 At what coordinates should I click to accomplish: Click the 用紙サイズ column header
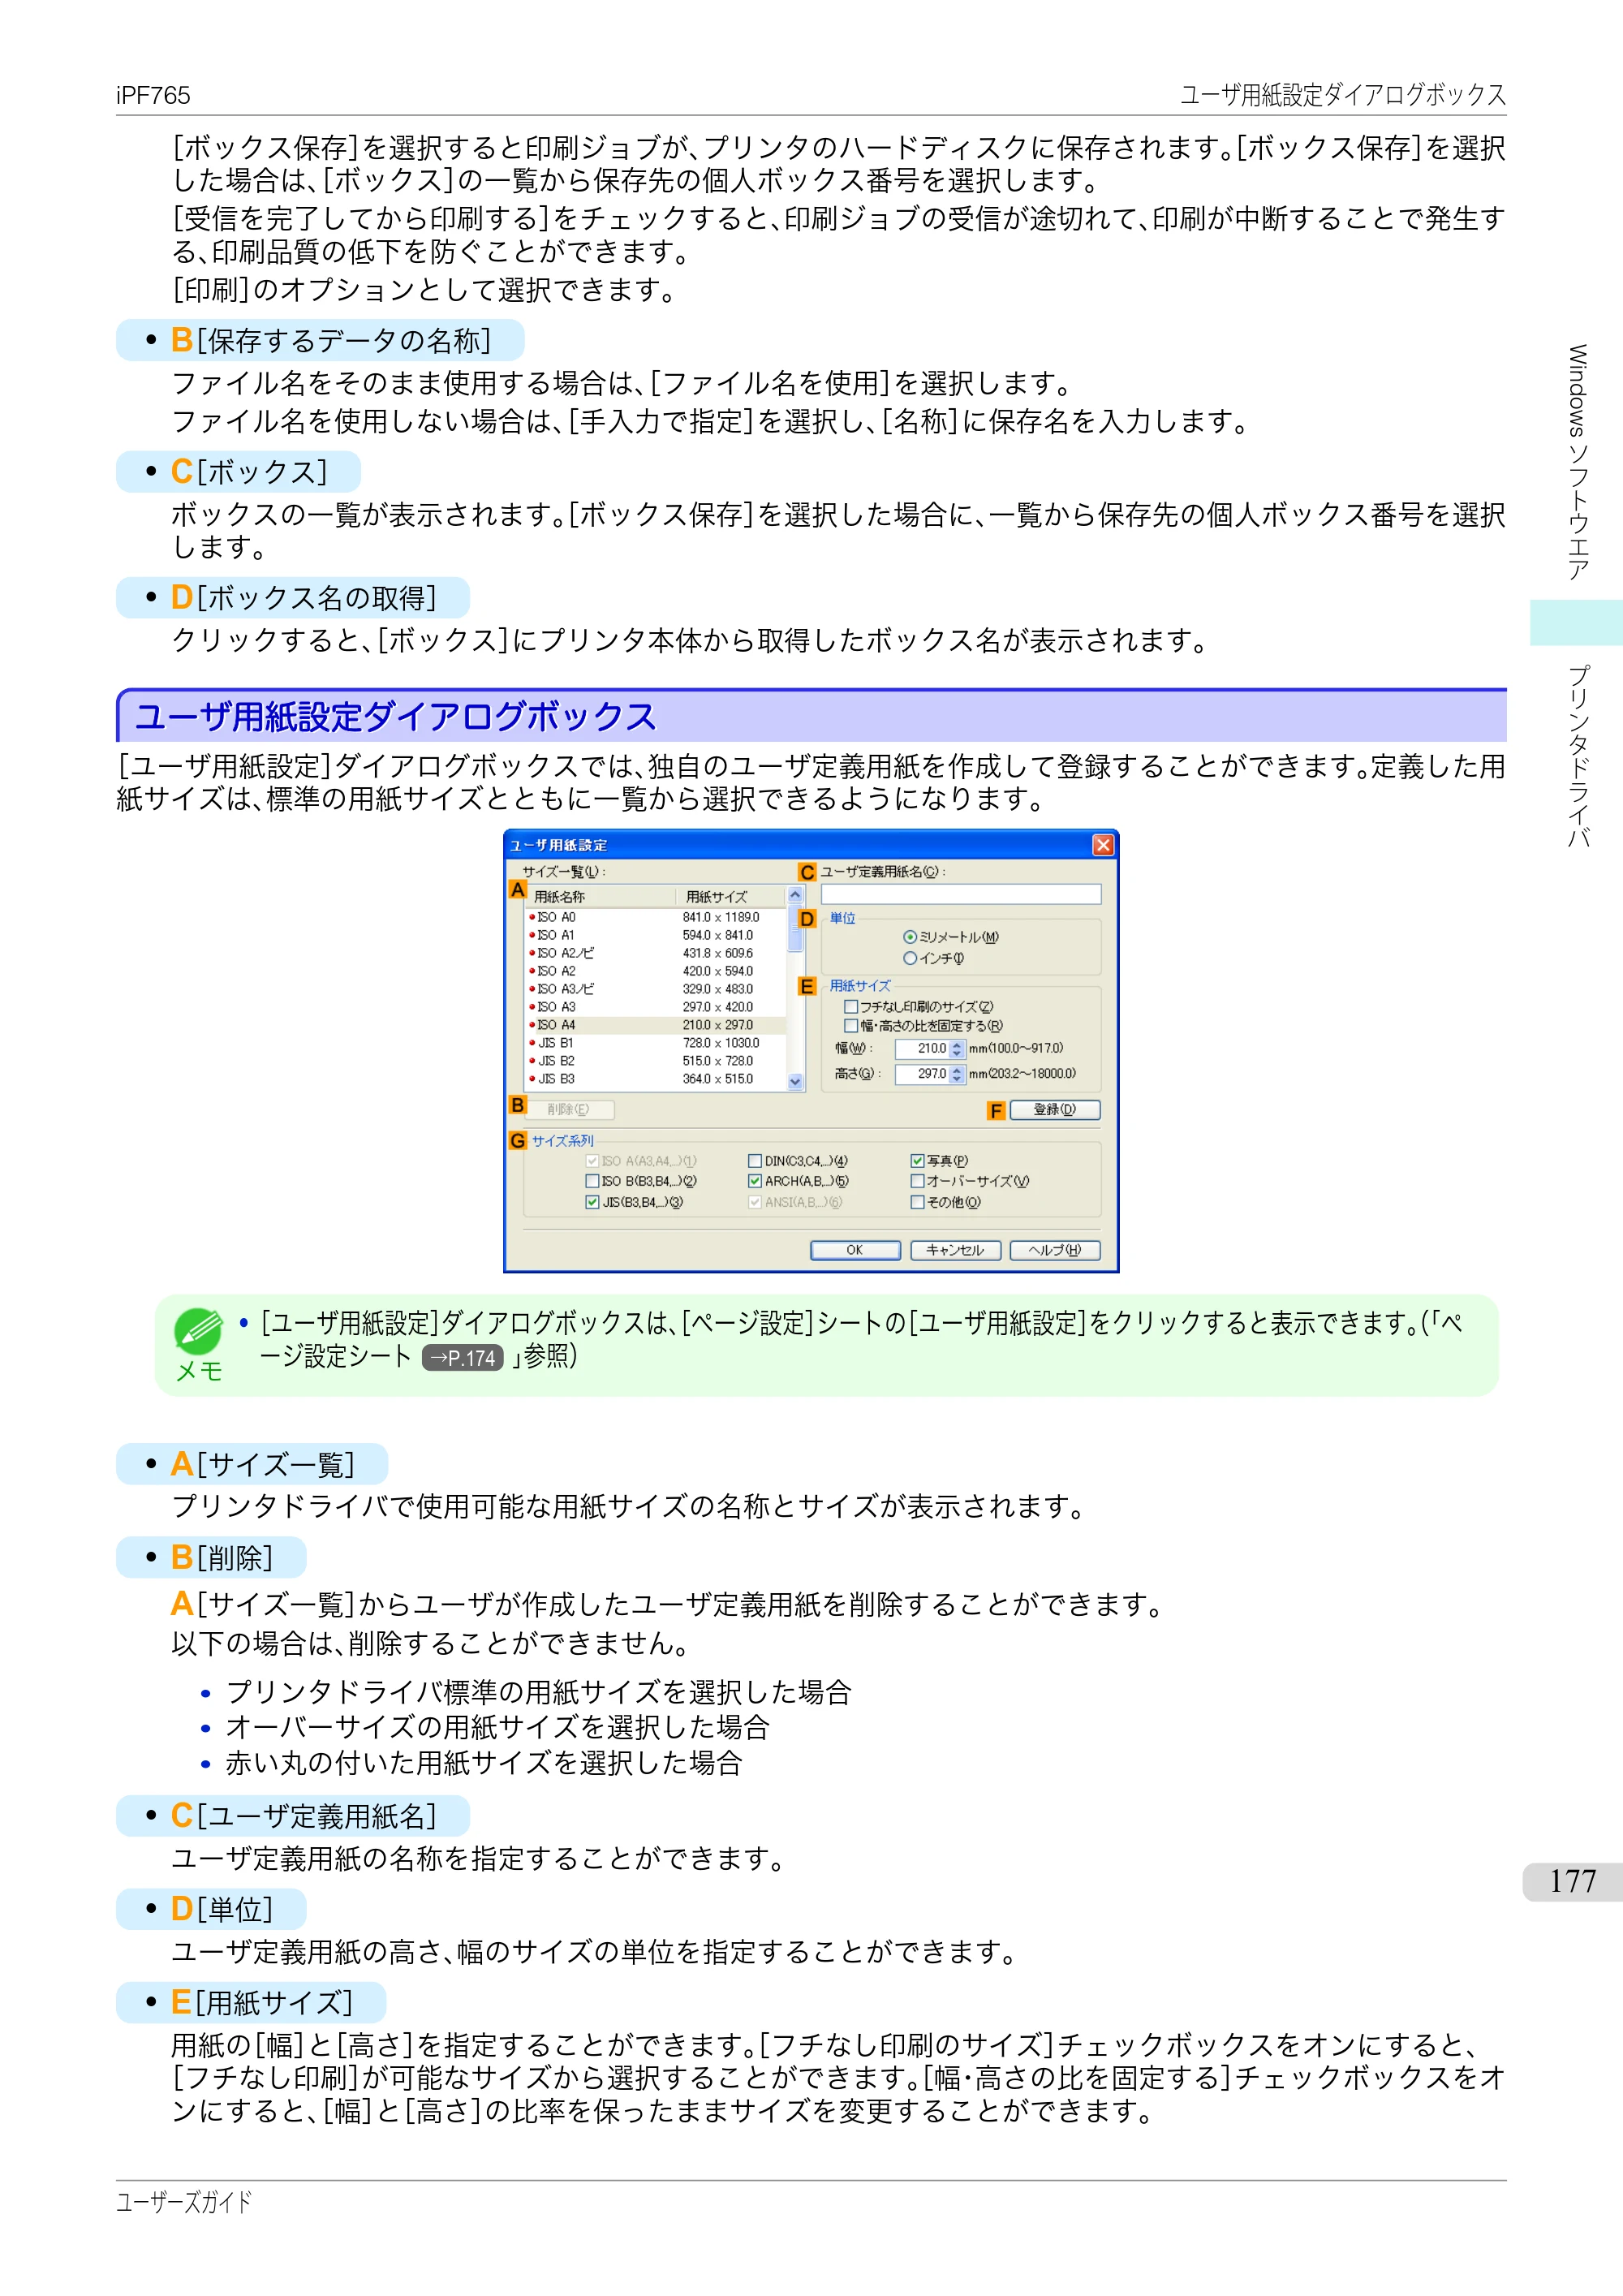pyautogui.click(x=731, y=896)
